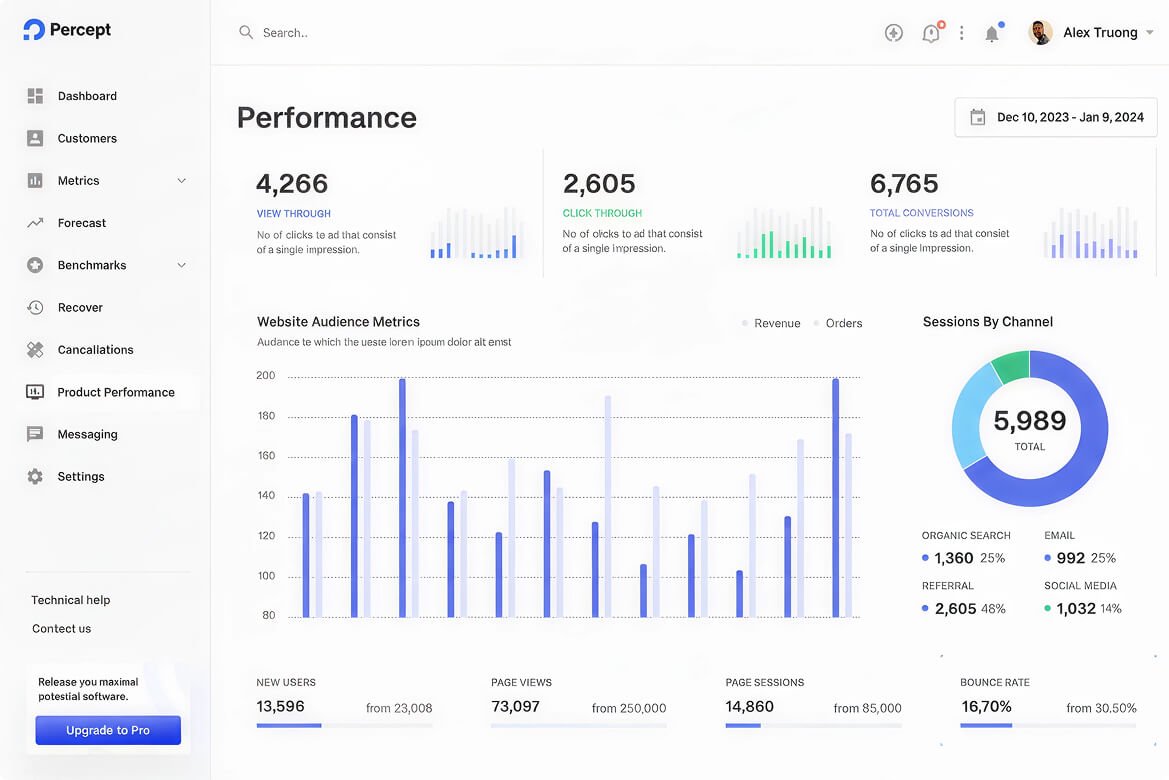This screenshot has height=780, width=1169.
Task: Open the date range picker
Action: coord(1056,117)
